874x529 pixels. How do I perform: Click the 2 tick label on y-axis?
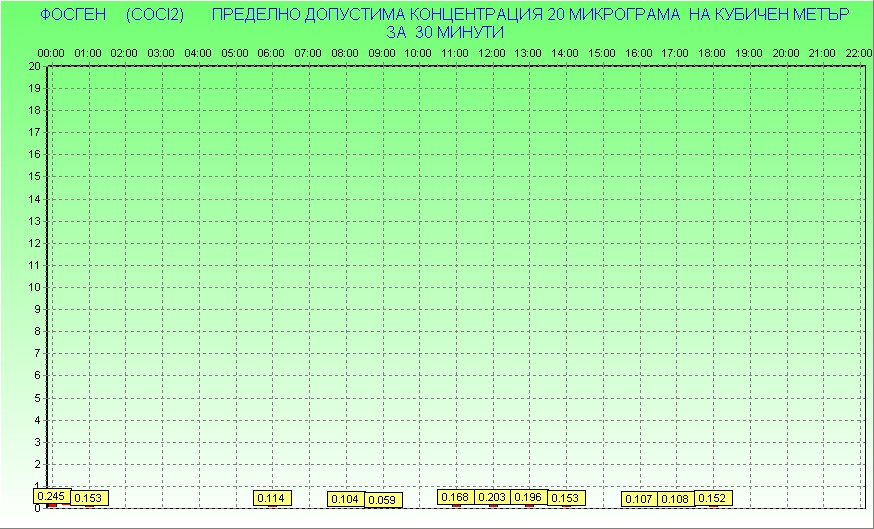pyautogui.click(x=37, y=464)
